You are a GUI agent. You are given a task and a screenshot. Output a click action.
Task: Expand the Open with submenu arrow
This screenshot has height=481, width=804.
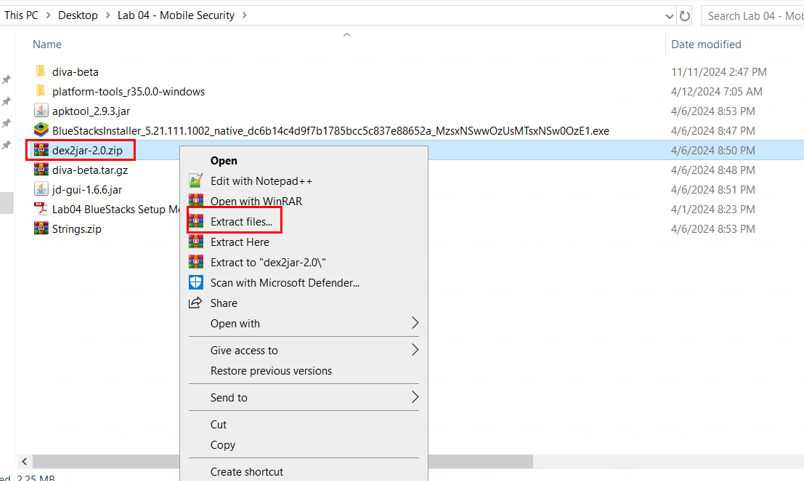click(x=415, y=323)
